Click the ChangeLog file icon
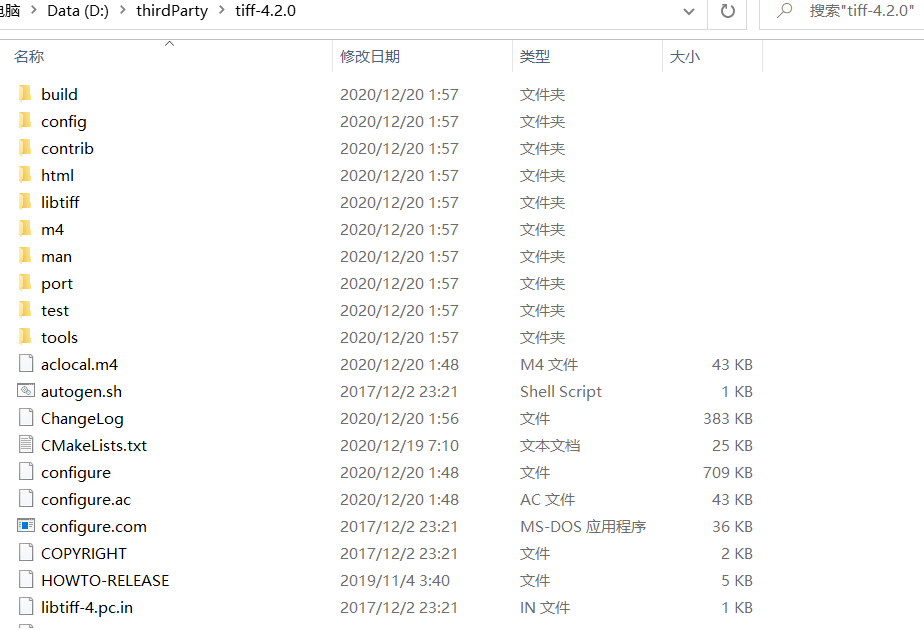Image resolution: width=924 pixels, height=630 pixels. [24, 418]
